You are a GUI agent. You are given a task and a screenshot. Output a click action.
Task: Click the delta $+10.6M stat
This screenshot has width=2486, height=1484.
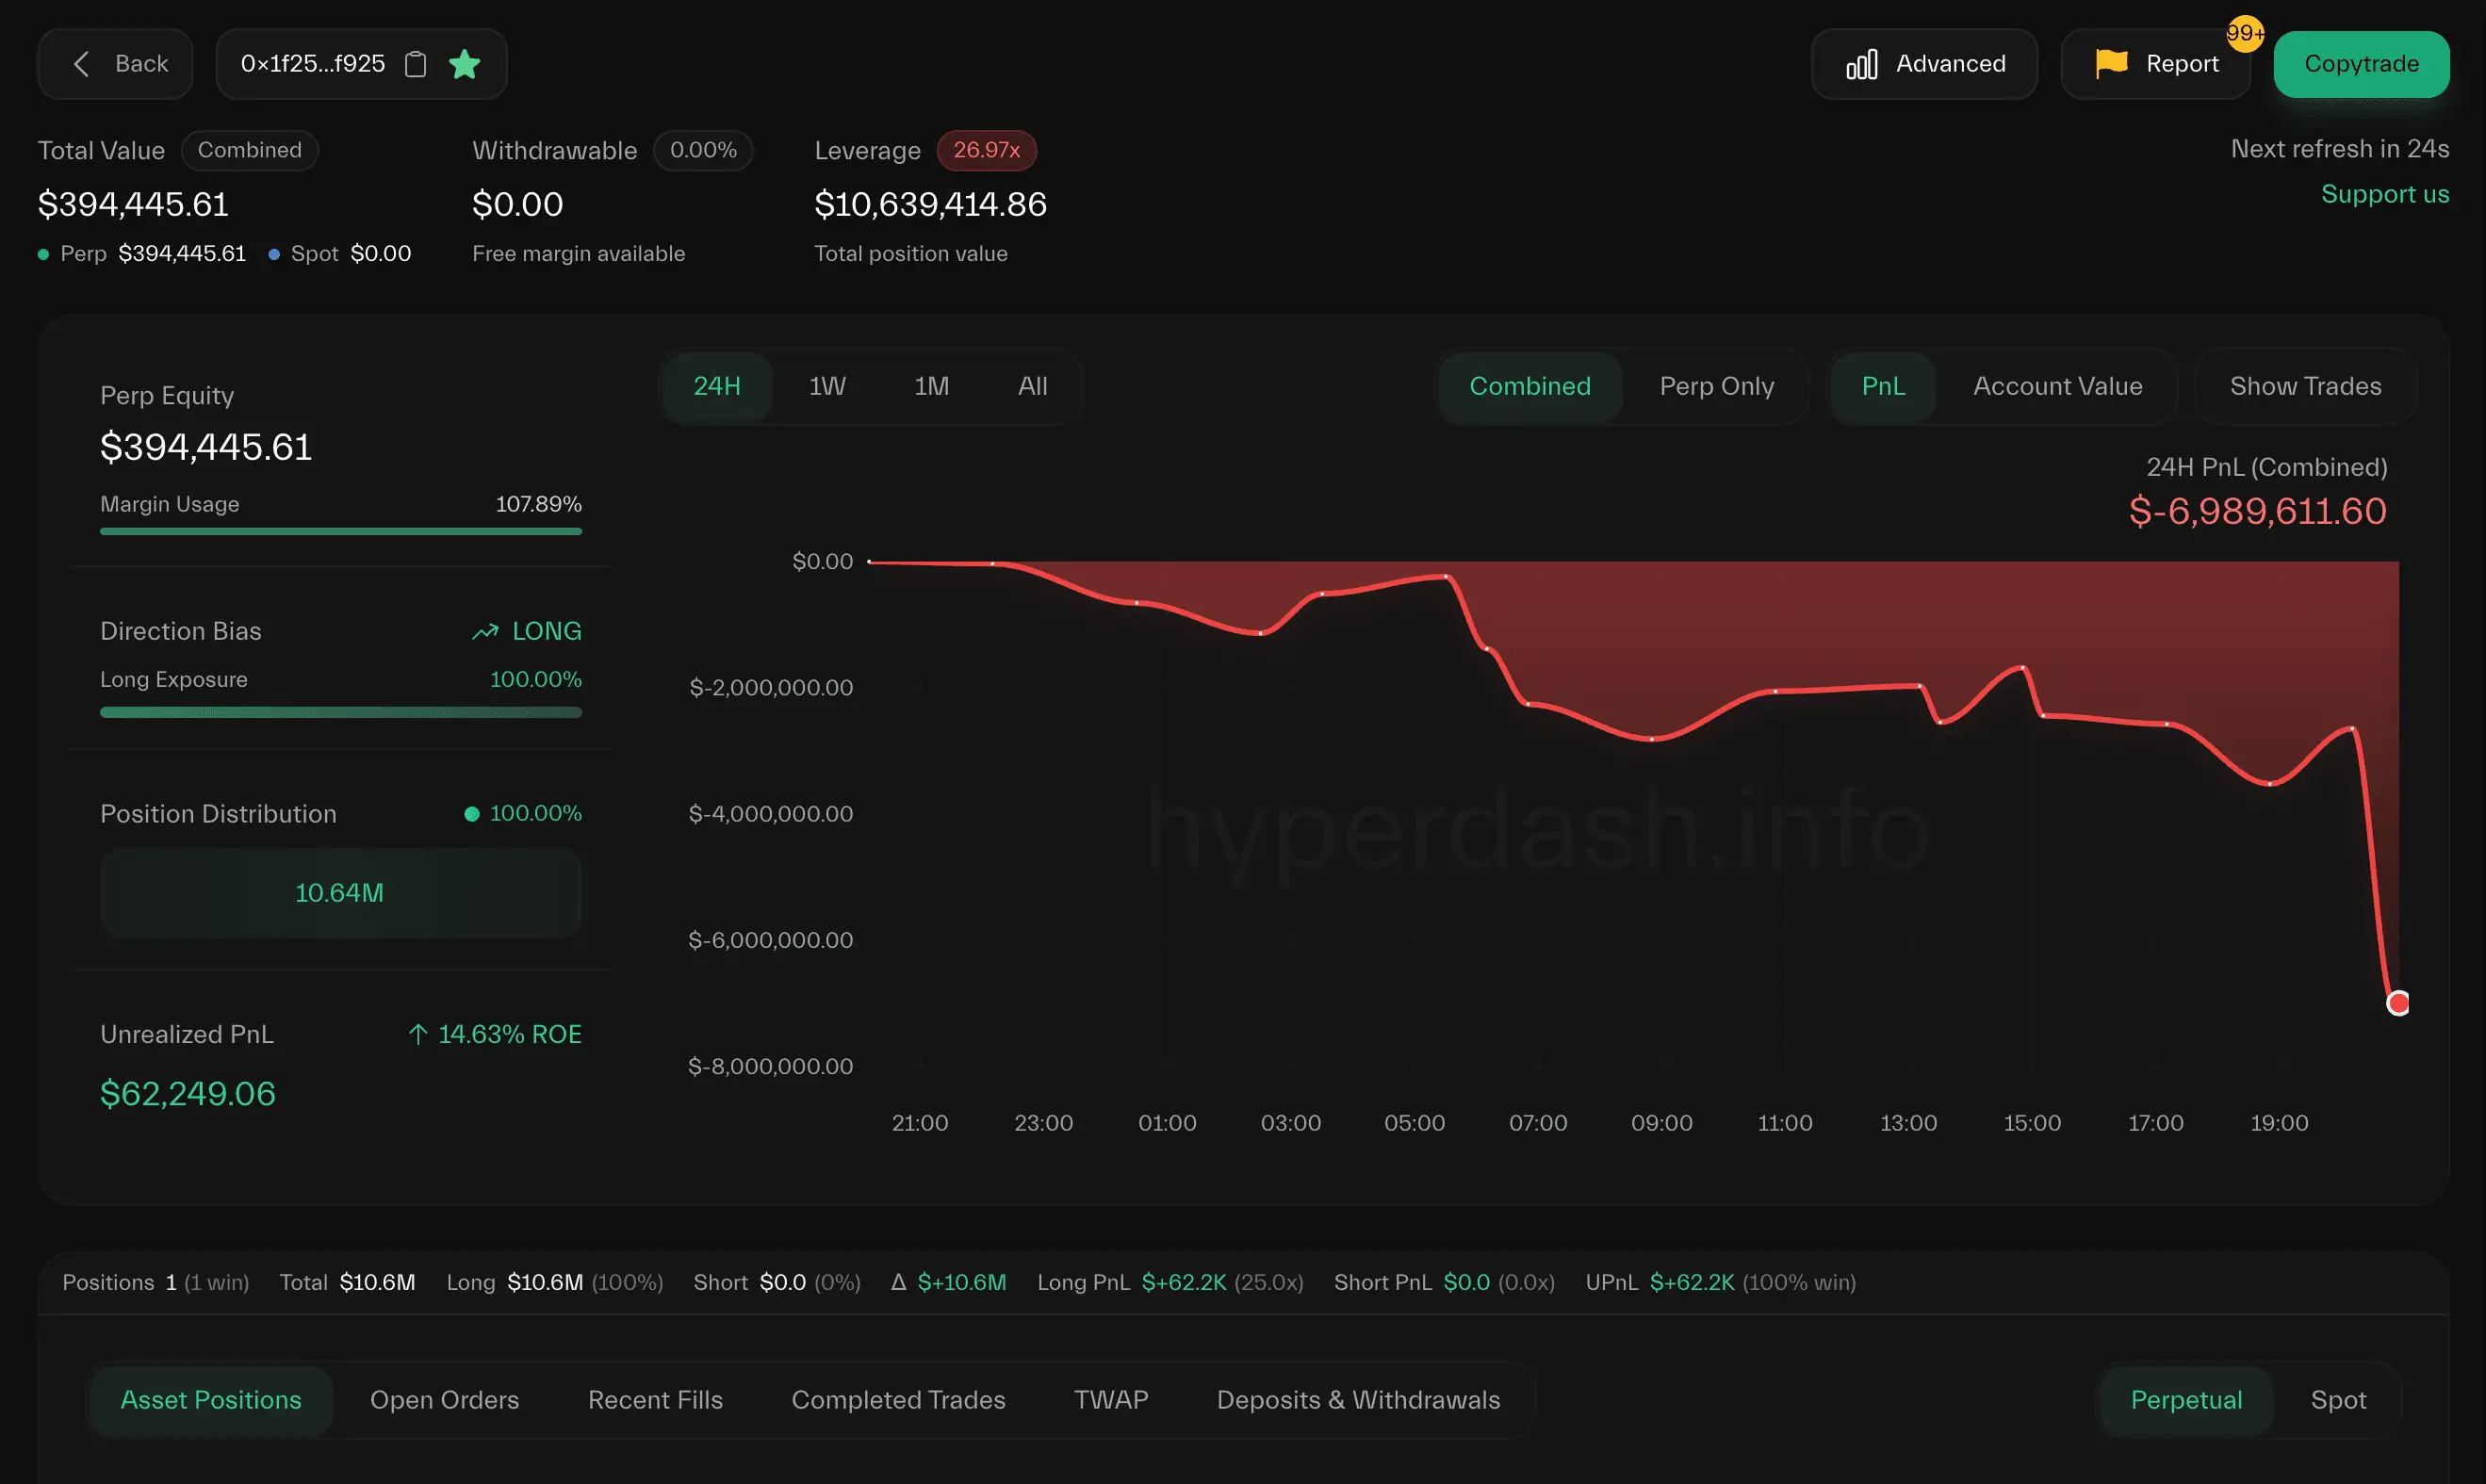coord(948,1282)
